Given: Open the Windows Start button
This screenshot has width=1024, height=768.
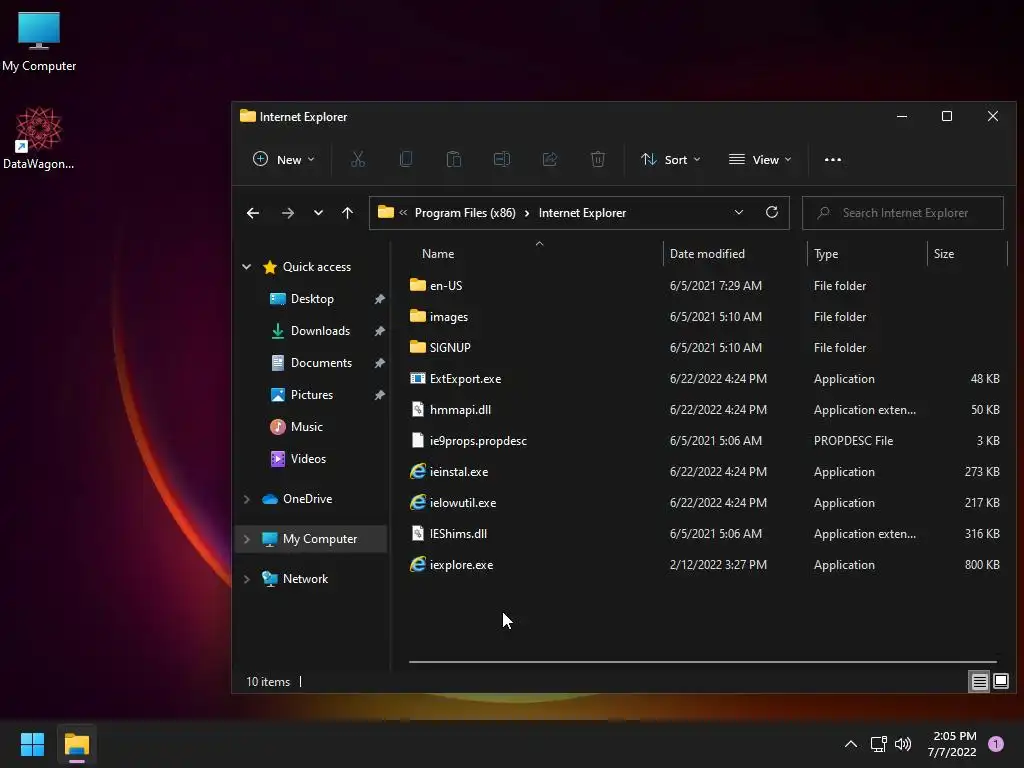Looking at the screenshot, I should [x=32, y=744].
